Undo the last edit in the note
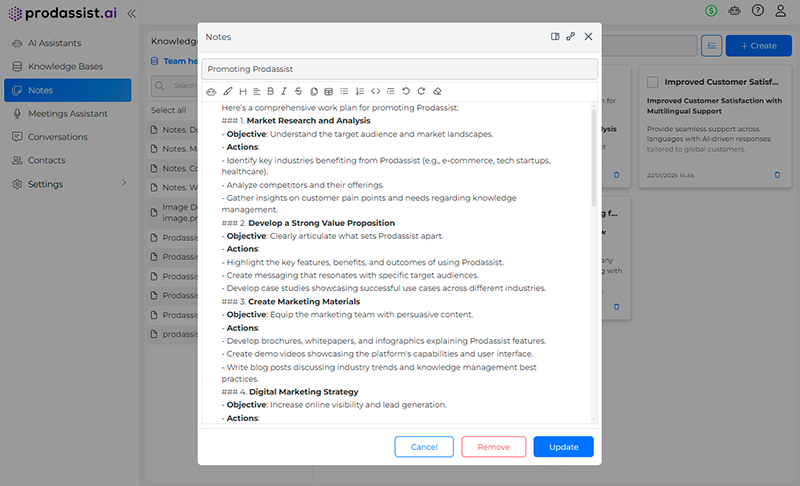The height and width of the screenshot is (486, 800). click(406, 92)
